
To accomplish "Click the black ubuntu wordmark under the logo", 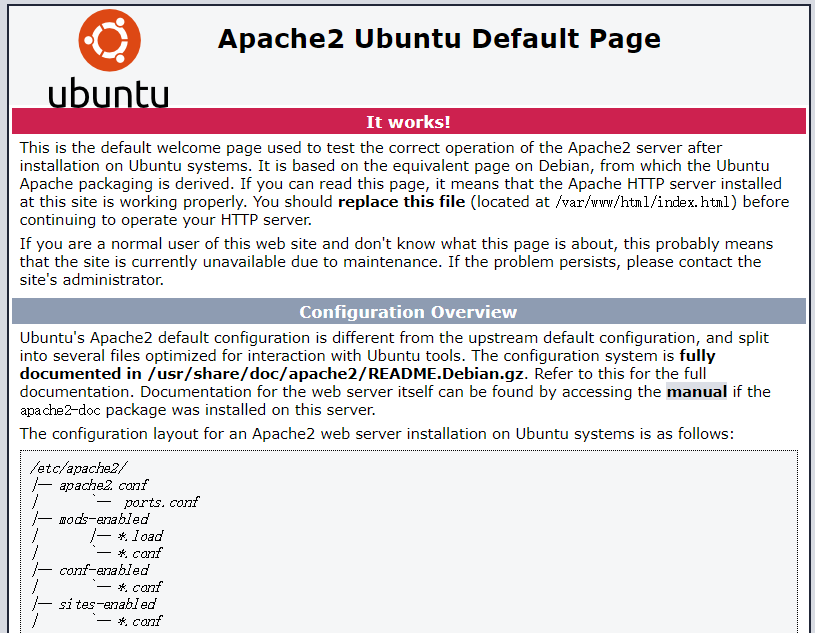I will click(108, 93).
